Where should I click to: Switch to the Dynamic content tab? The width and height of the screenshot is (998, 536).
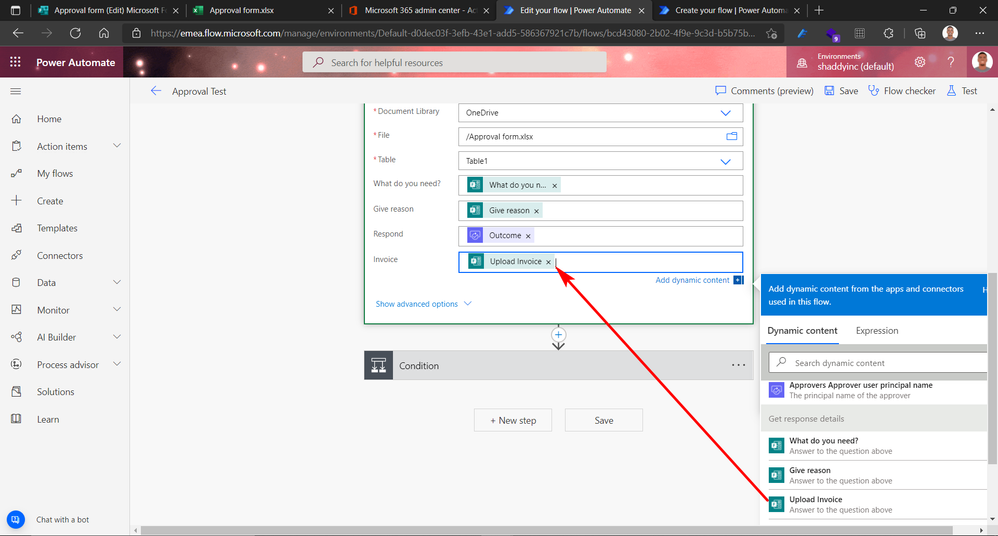802,331
